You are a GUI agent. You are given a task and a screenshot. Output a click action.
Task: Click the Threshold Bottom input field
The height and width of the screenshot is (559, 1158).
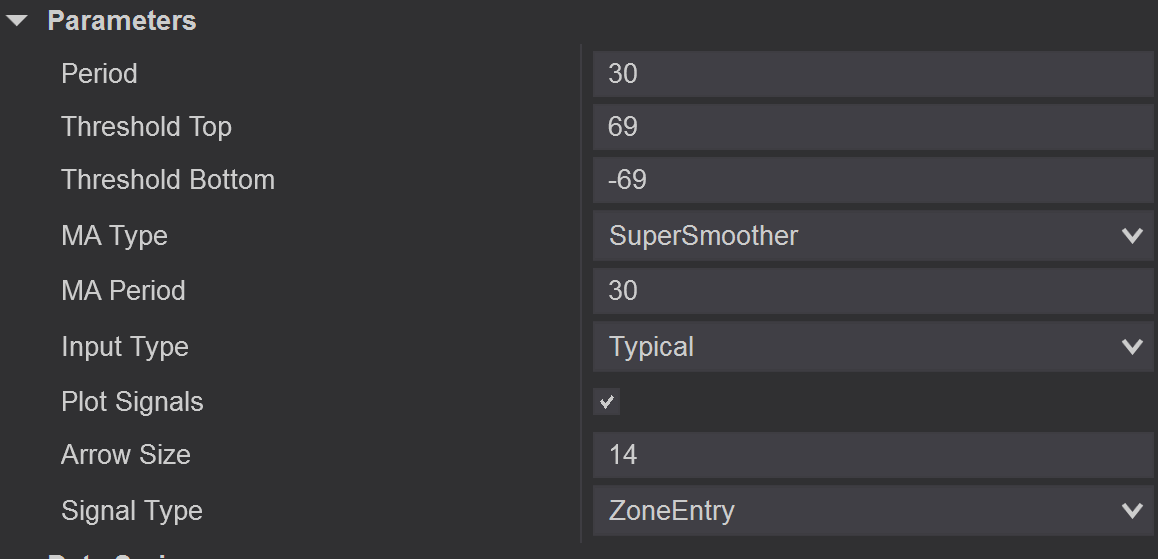[x=872, y=180]
